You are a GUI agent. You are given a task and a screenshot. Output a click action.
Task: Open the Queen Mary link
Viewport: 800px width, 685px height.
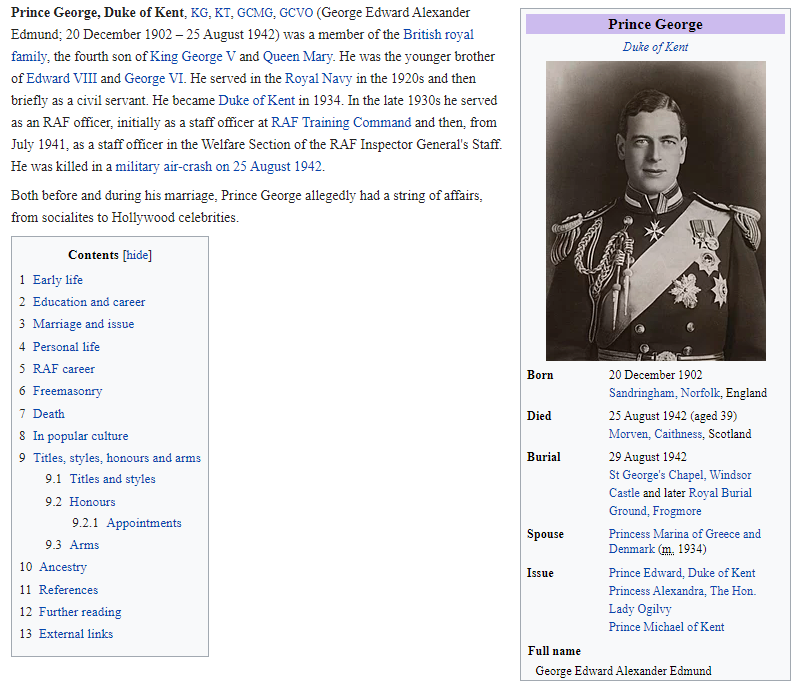297,57
